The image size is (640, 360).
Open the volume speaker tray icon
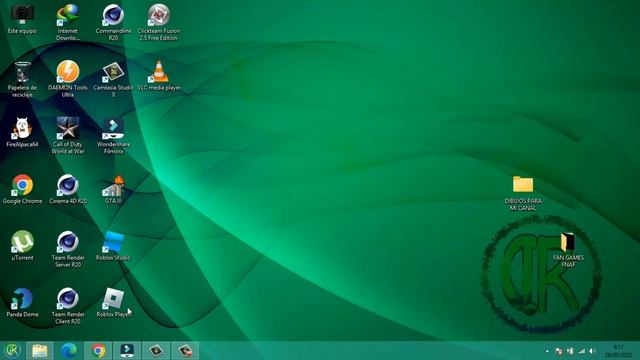[592, 351]
